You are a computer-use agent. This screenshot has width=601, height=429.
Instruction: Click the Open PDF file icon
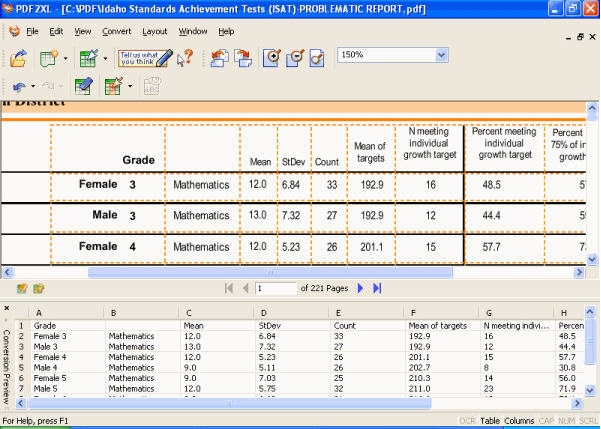point(19,58)
